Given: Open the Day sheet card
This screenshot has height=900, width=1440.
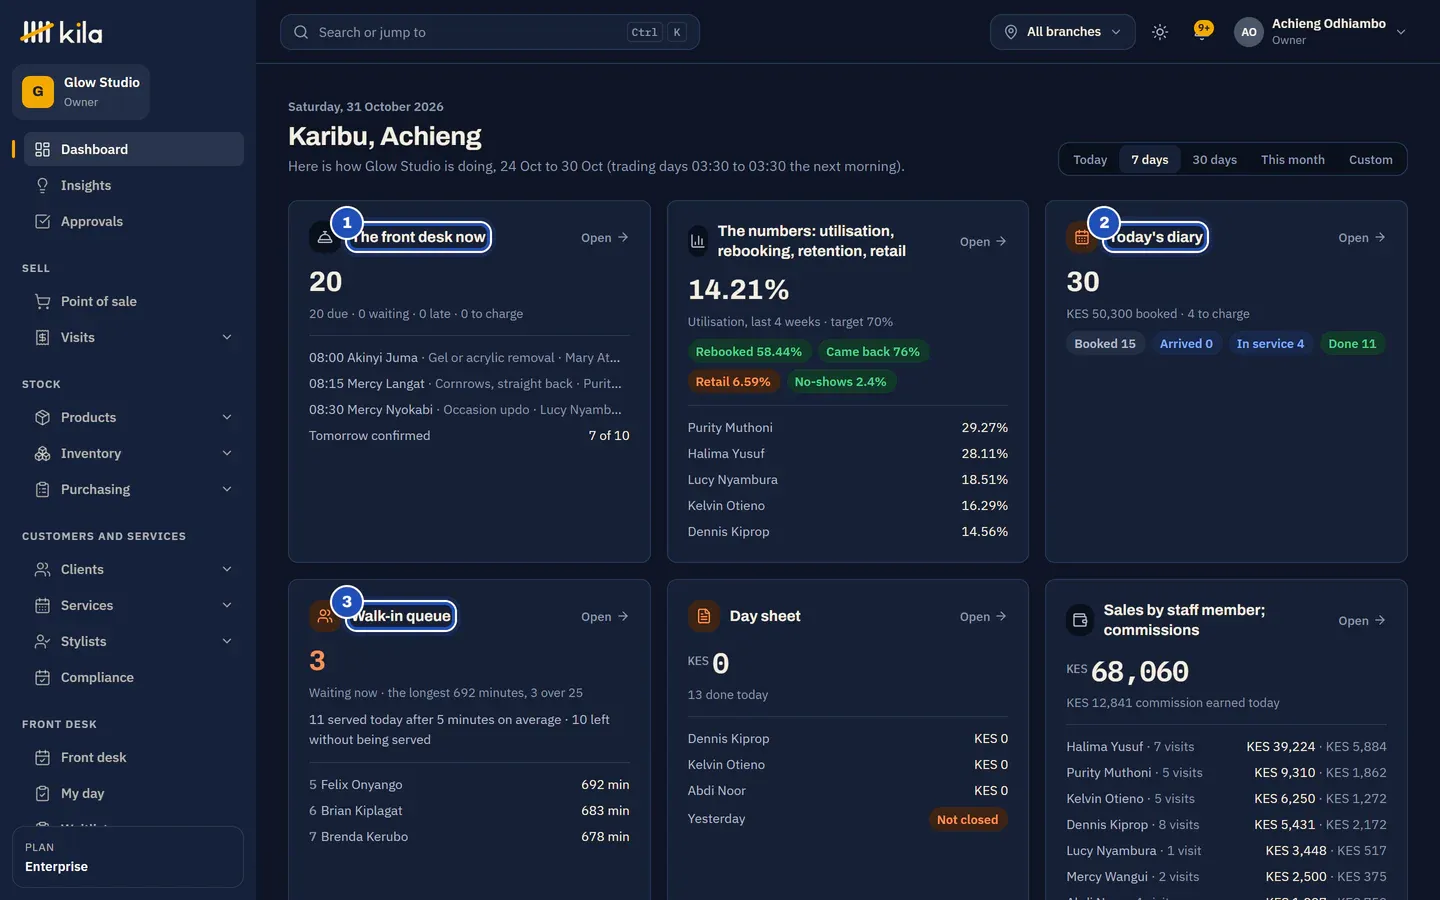Looking at the screenshot, I should 983,616.
